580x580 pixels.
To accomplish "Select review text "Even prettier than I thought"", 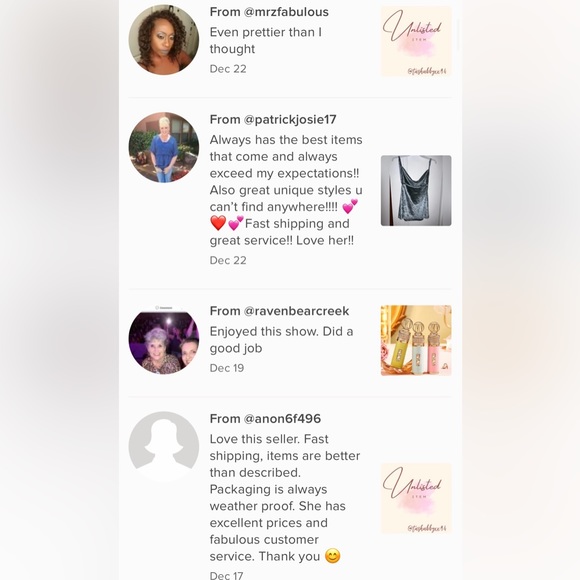I will click(266, 40).
